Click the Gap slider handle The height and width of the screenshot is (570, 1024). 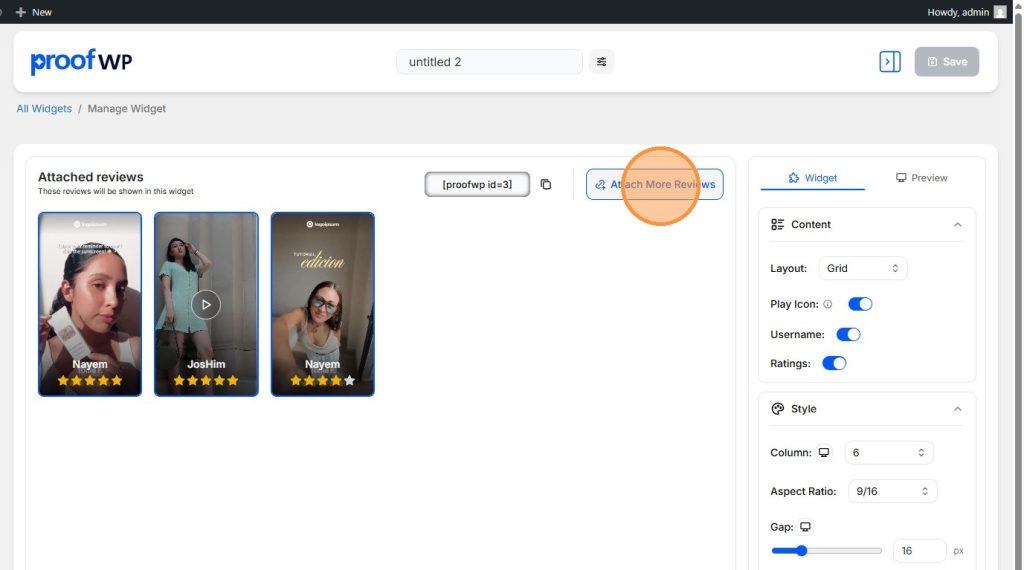pos(801,551)
